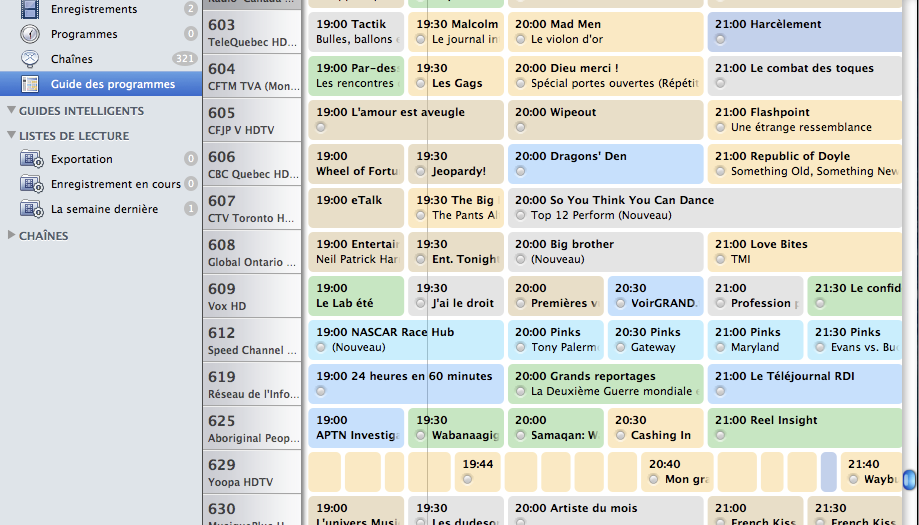919x525 pixels.
Task: Toggle recording for 20:00 Wipeout
Action: (521, 128)
